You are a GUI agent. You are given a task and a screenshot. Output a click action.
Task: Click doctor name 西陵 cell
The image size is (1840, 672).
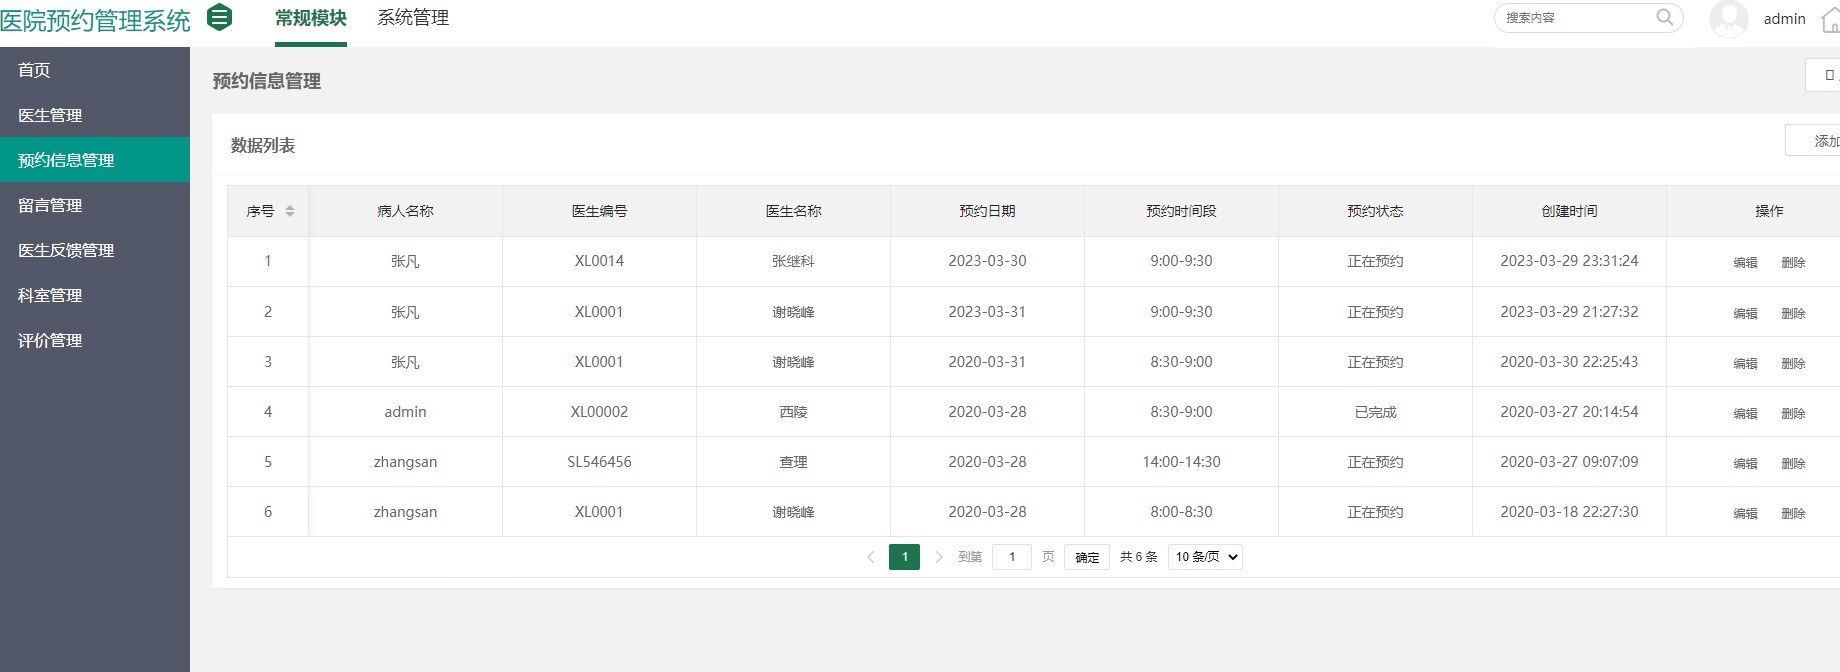(x=793, y=412)
